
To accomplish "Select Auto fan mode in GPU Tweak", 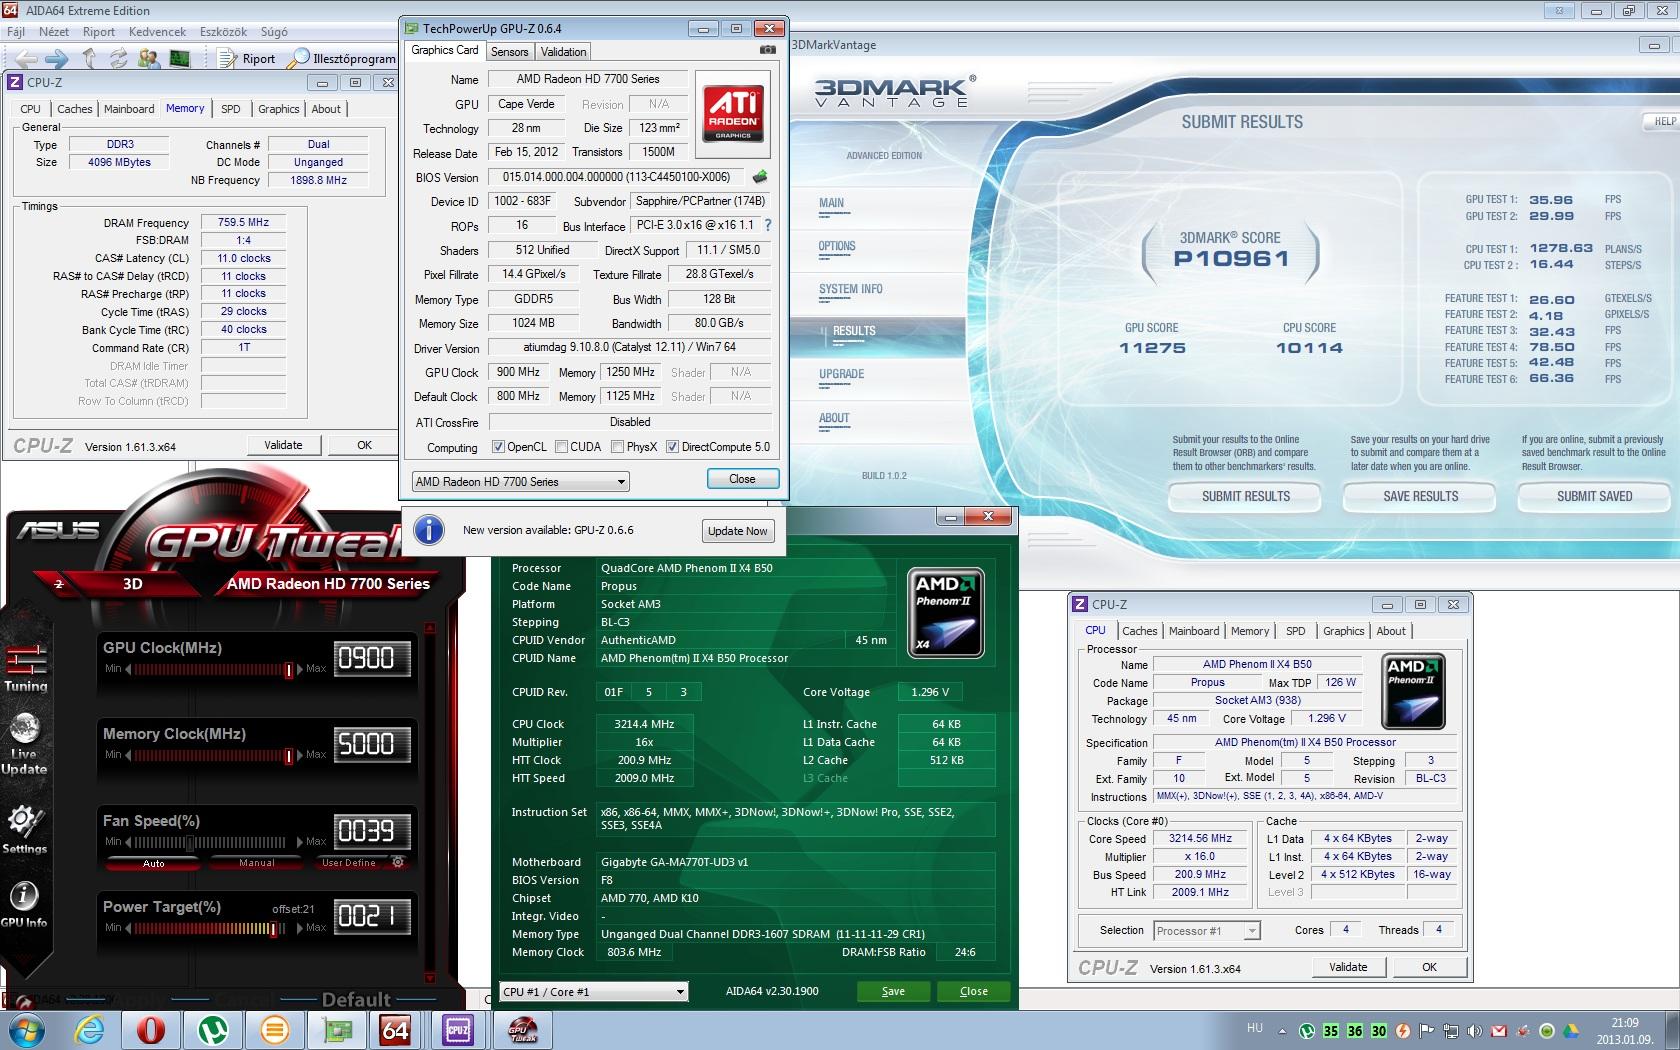I will click(x=154, y=863).
